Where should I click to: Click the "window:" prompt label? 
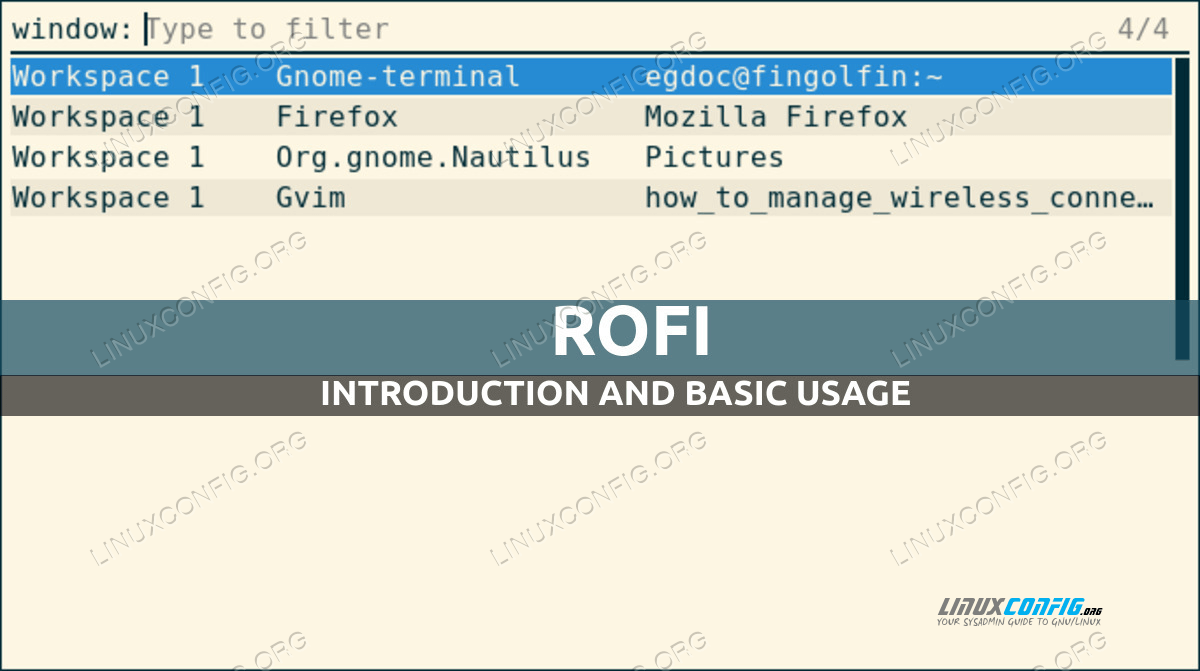[x=71, y=29]
